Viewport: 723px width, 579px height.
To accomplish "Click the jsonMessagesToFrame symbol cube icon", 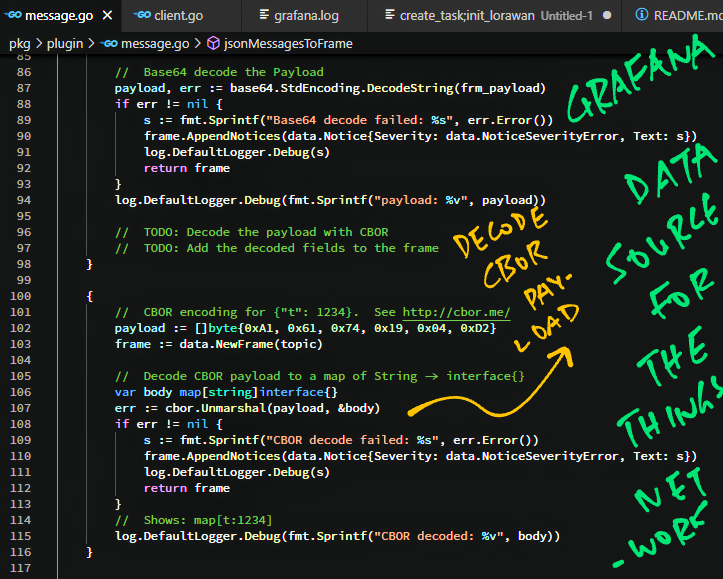I will [x=214, y=44].
